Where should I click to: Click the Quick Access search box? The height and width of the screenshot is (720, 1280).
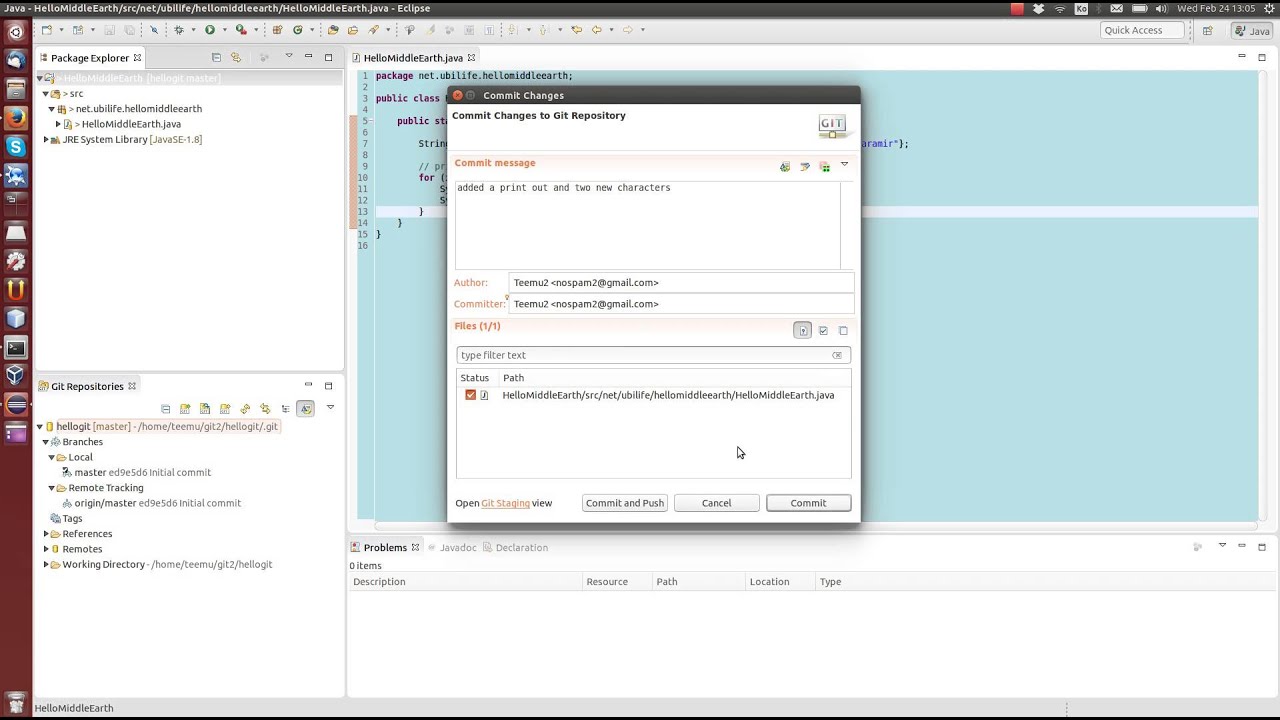(1142, 30)
